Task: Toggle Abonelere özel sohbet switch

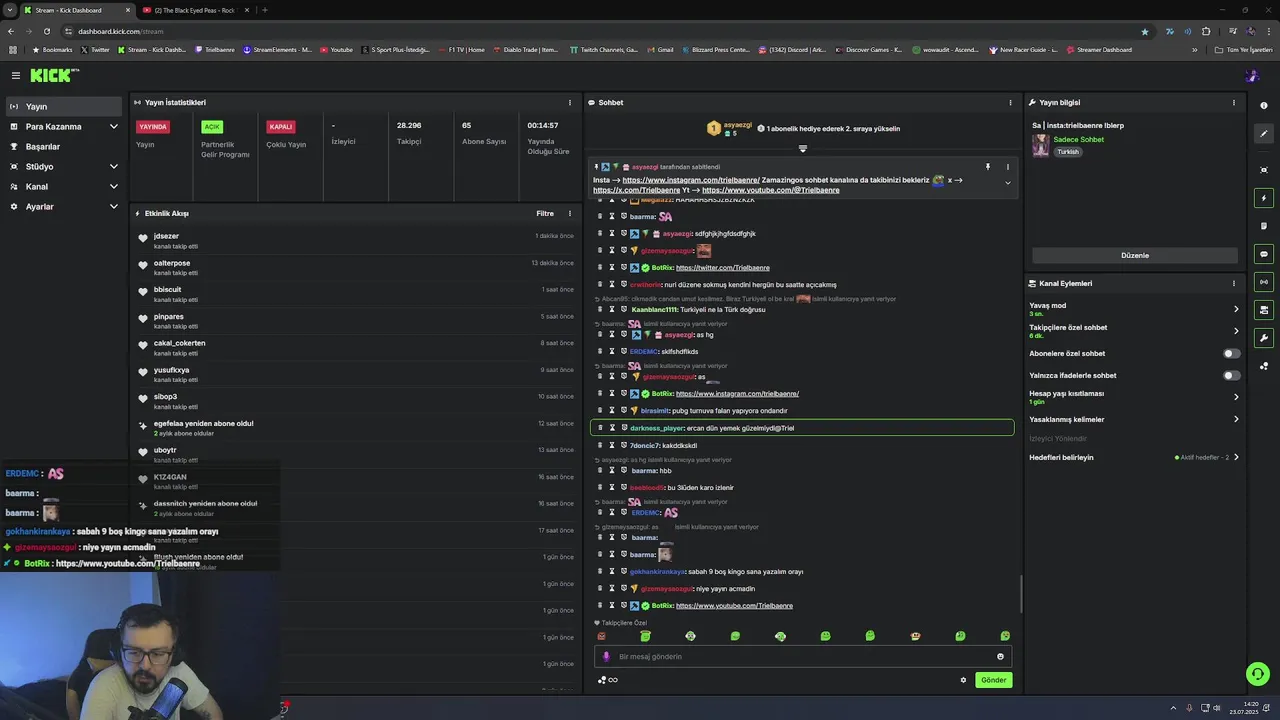Action: pos(1232,353)
